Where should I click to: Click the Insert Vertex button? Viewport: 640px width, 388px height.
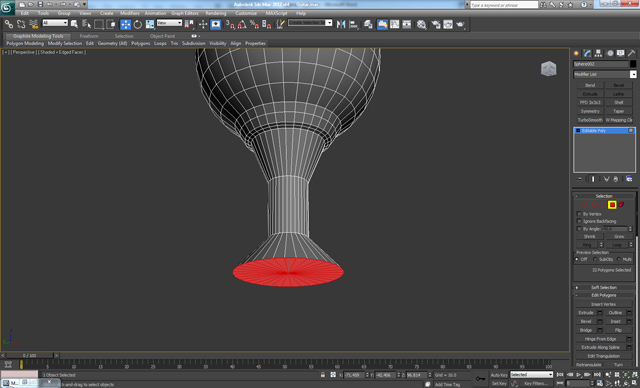click(x=604, y=304)
